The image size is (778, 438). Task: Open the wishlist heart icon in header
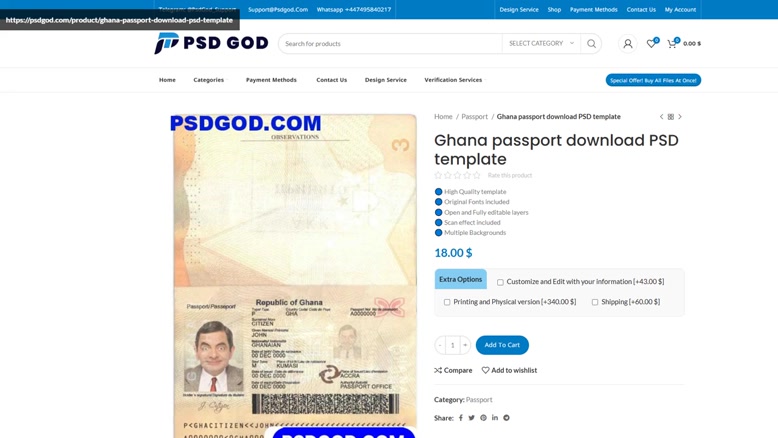[x=651, y=43]
